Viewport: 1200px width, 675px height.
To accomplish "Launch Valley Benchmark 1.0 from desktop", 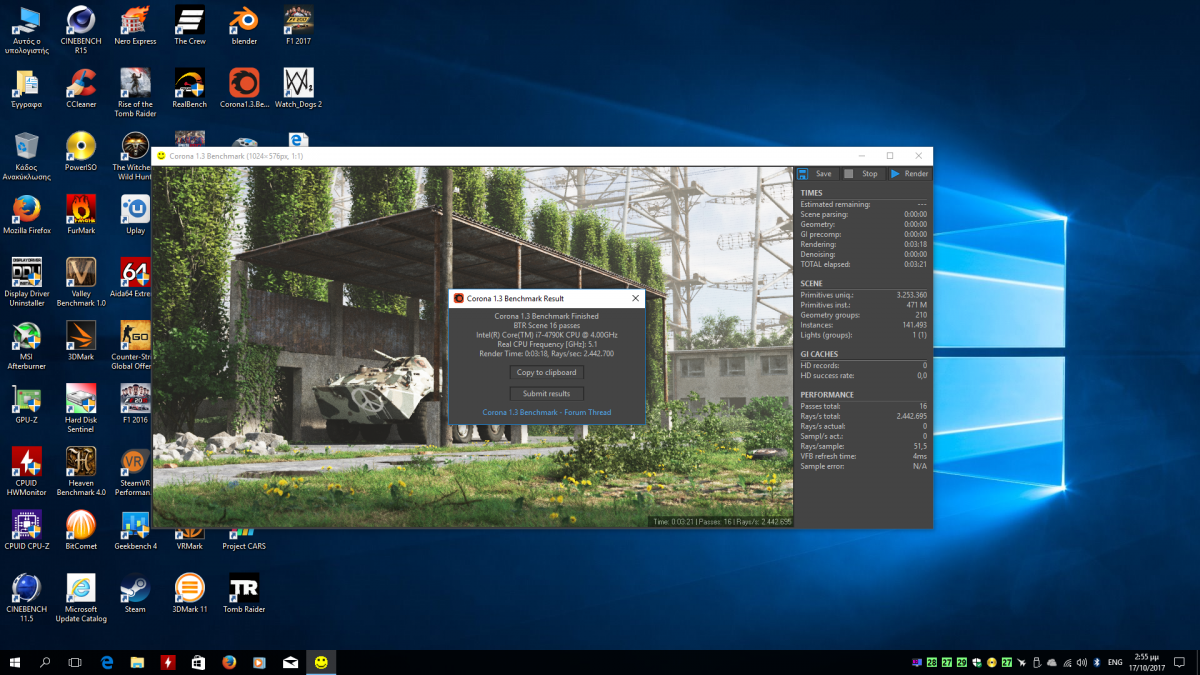I will (81, 282).
